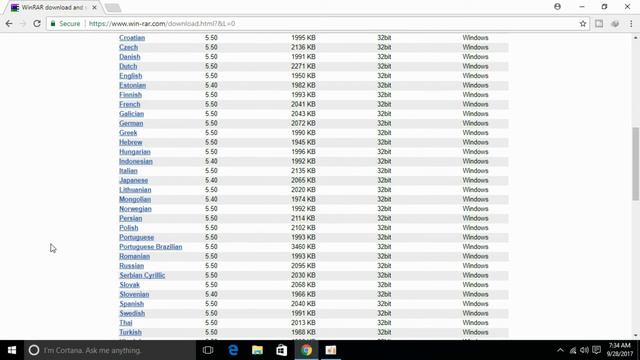Viewport: 640px width, 360px height.
Task: Click Cortana search box
Action: (x=110, y=350)
